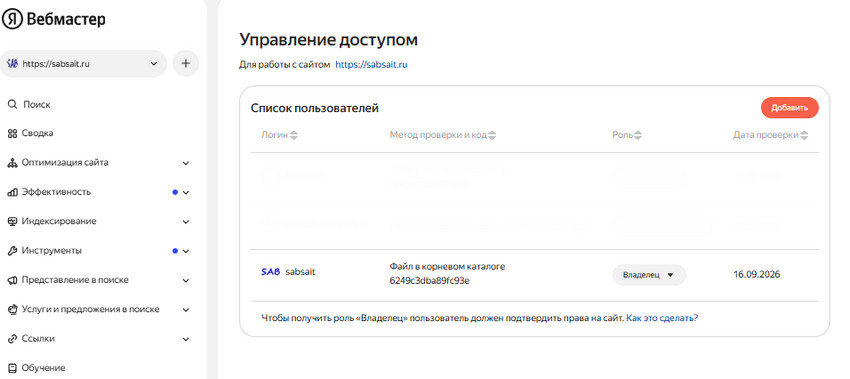Image resolution: width=850 pixels, height=379 pixels.
Task: Click the verification code 6249c3dba89fc93e
Action: (429, 281)
